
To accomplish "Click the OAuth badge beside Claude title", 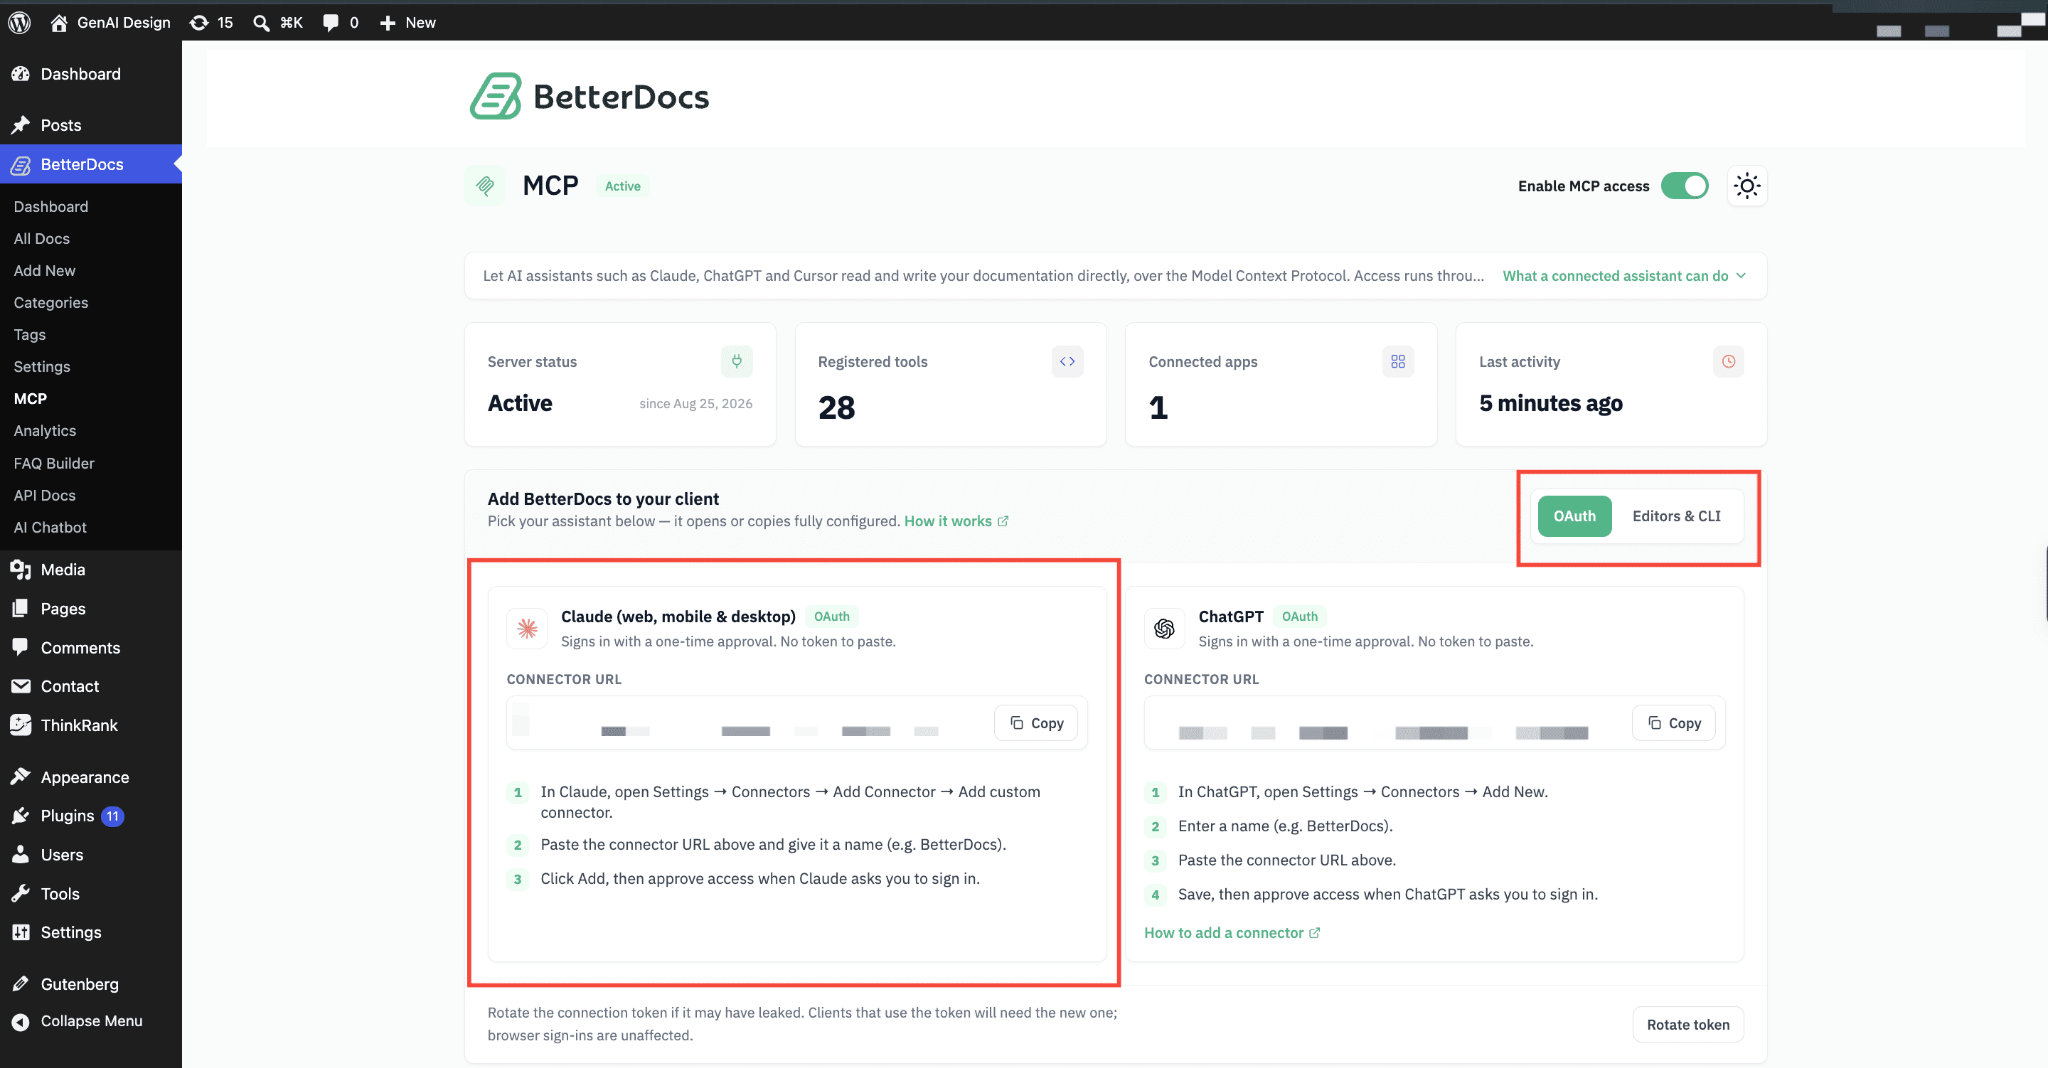I will [x=832, y=617].
